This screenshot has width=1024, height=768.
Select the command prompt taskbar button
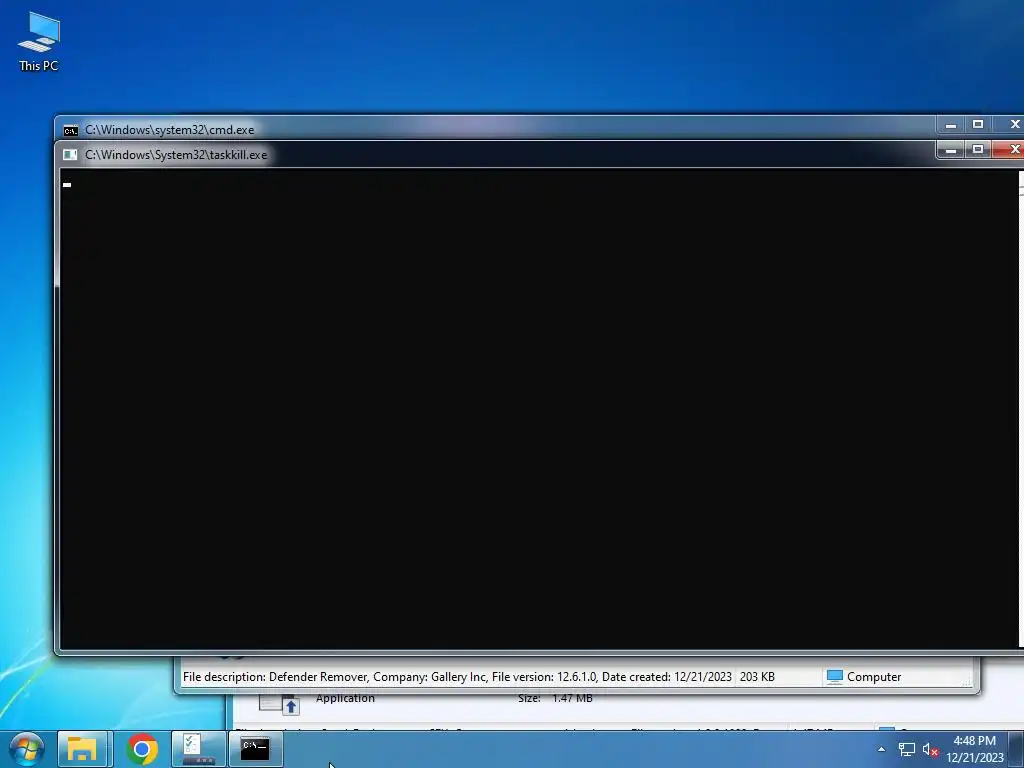click(255, 749)
